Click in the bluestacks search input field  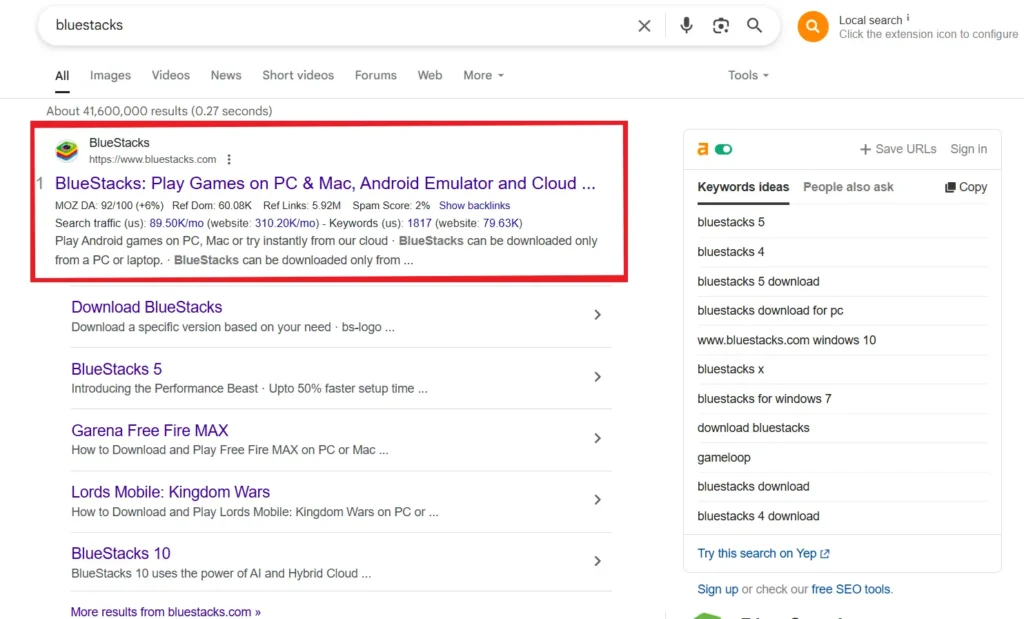[x=340, y=25]
